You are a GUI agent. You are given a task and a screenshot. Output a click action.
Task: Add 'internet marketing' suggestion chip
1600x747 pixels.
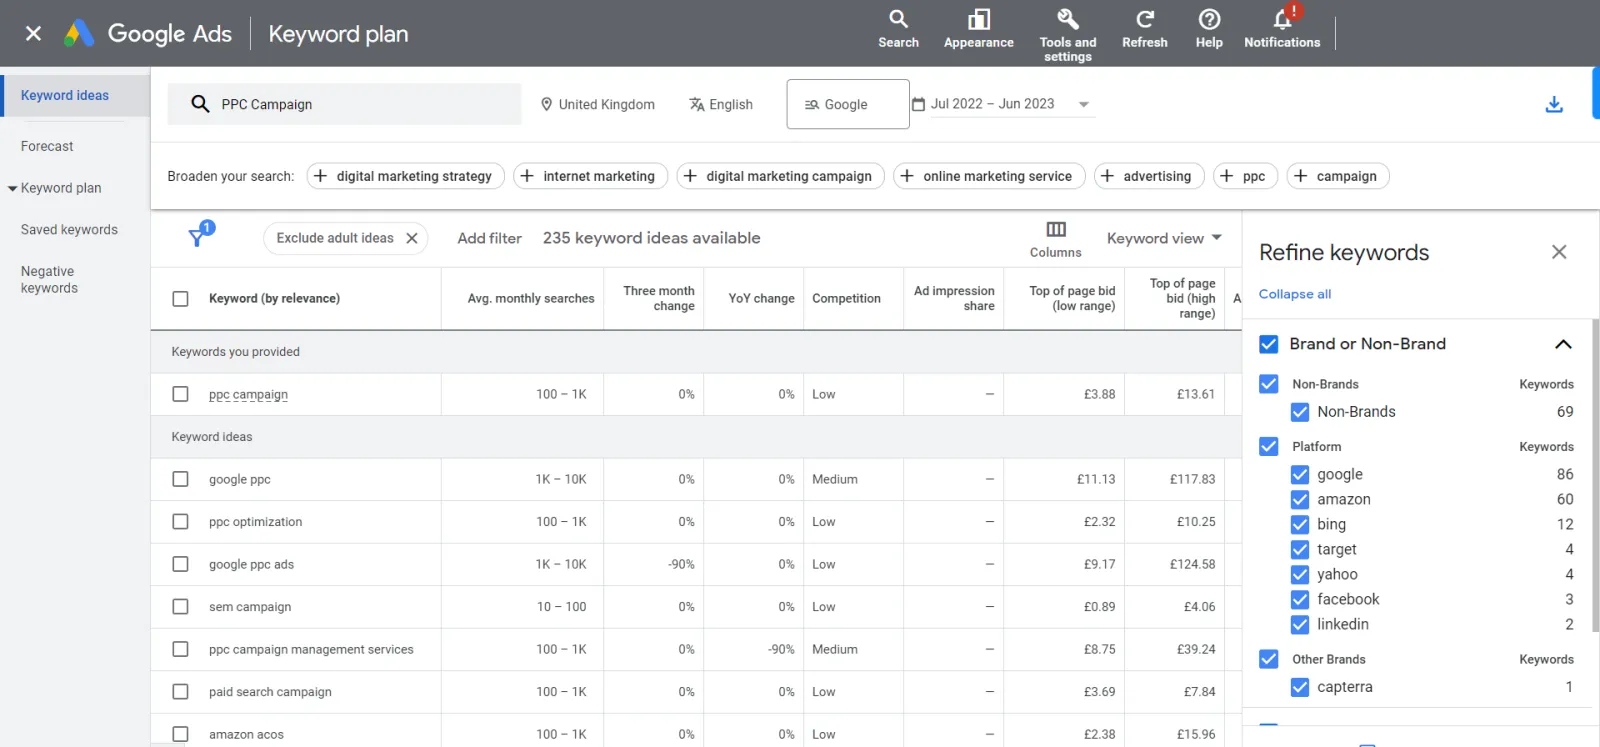click(590, 176)
